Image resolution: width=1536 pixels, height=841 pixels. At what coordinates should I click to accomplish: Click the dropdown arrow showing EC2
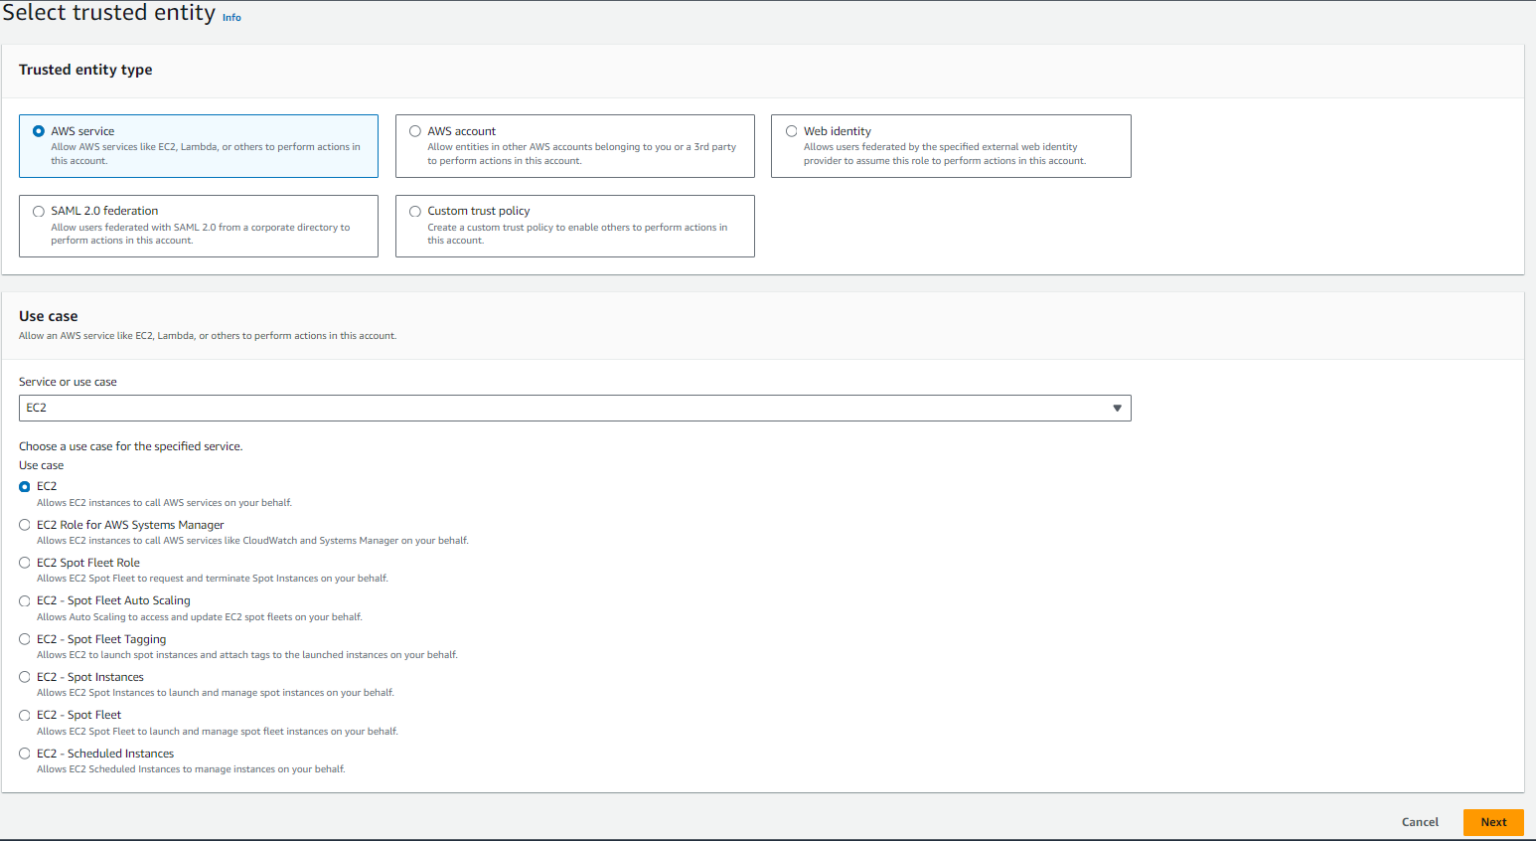coord(1117,407)
